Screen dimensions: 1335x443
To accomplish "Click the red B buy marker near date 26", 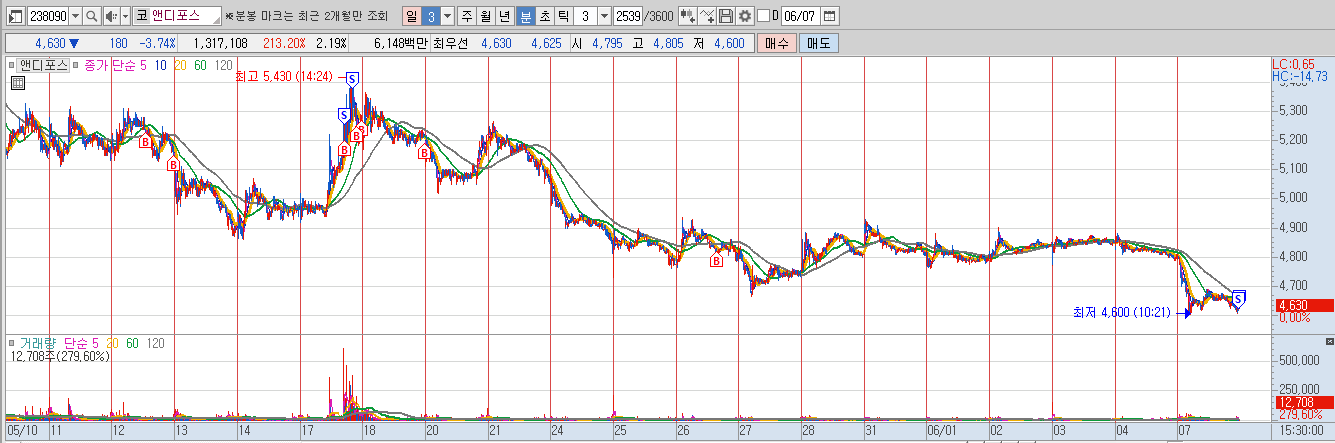I will coord(716,261).
